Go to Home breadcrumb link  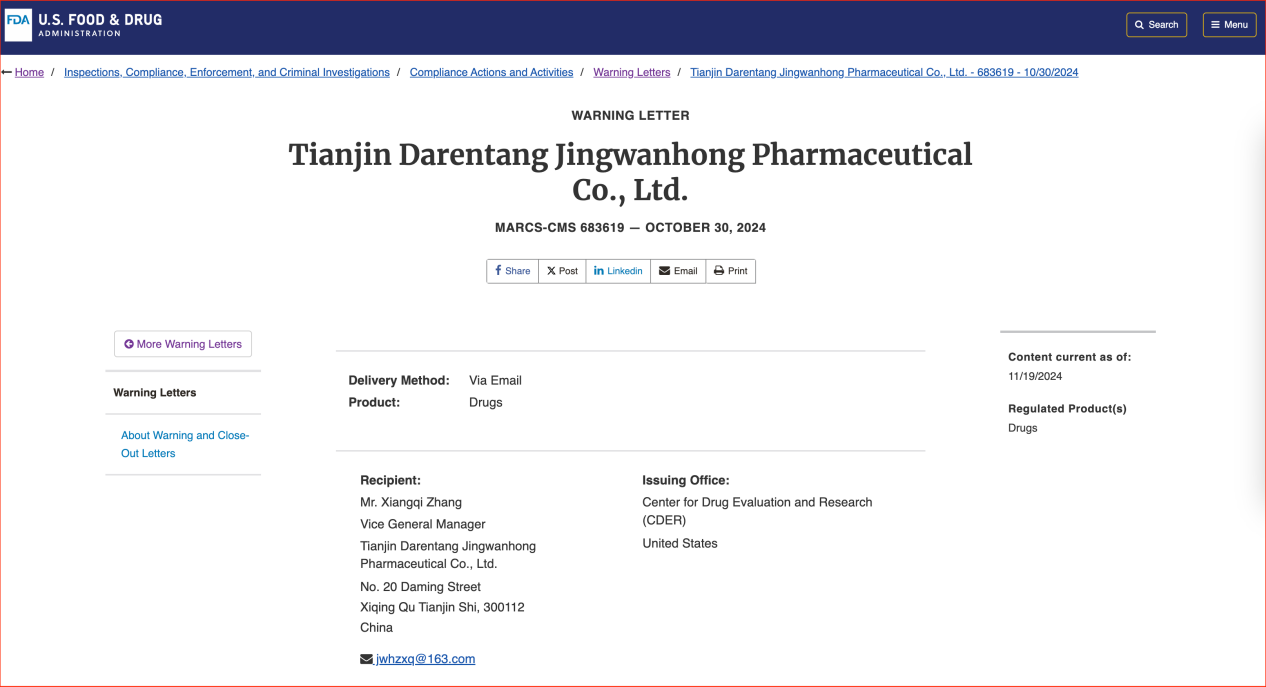(29, 72)
